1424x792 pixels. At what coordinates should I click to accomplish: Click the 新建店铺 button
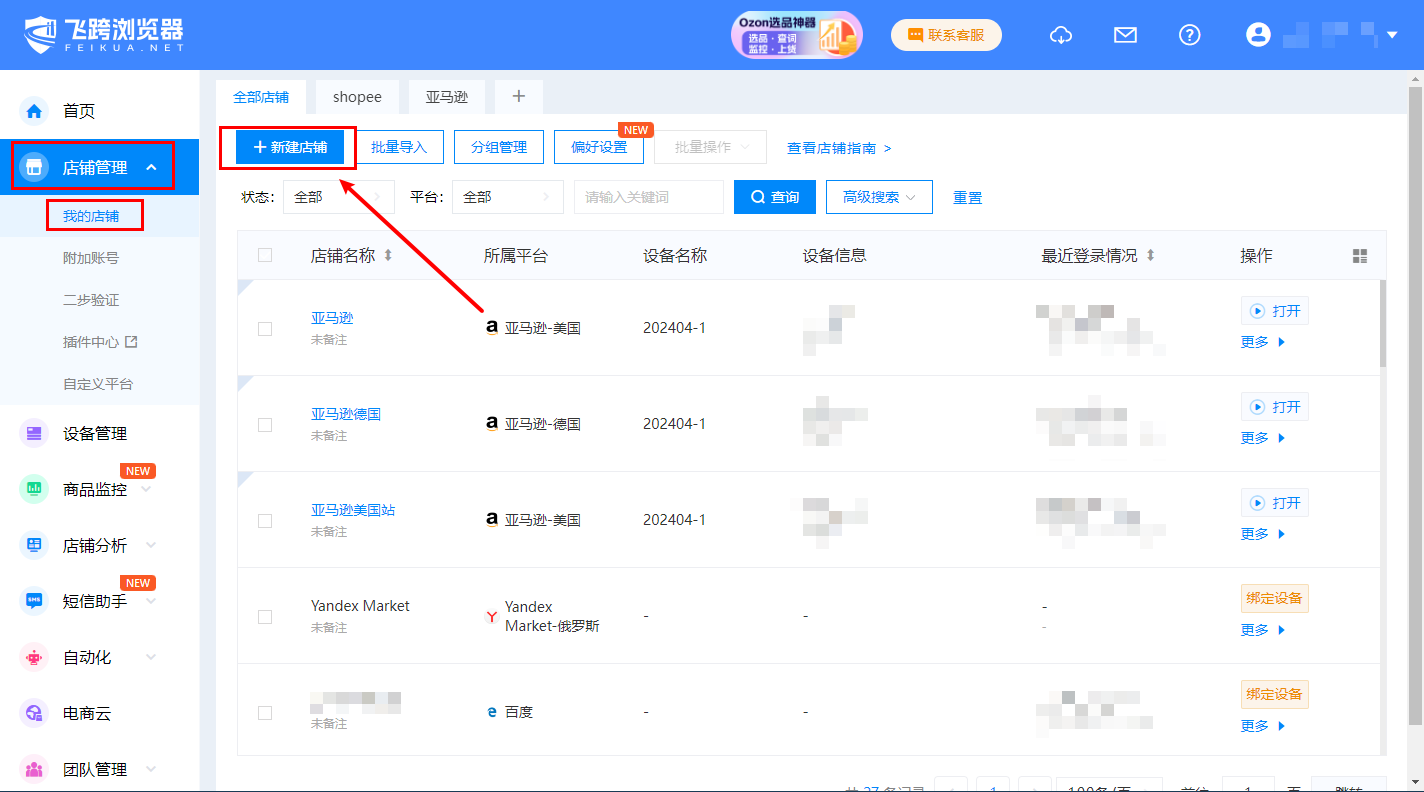tap(290, 147)
